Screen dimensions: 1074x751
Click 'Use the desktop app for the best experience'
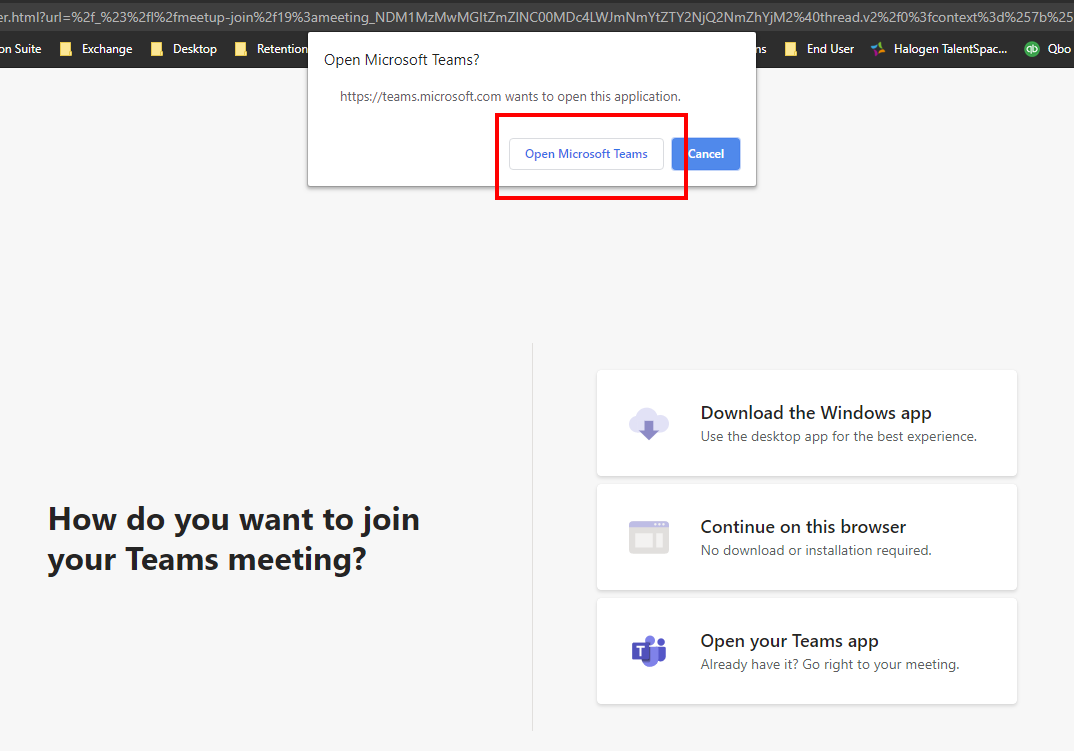tap(838, 436)
